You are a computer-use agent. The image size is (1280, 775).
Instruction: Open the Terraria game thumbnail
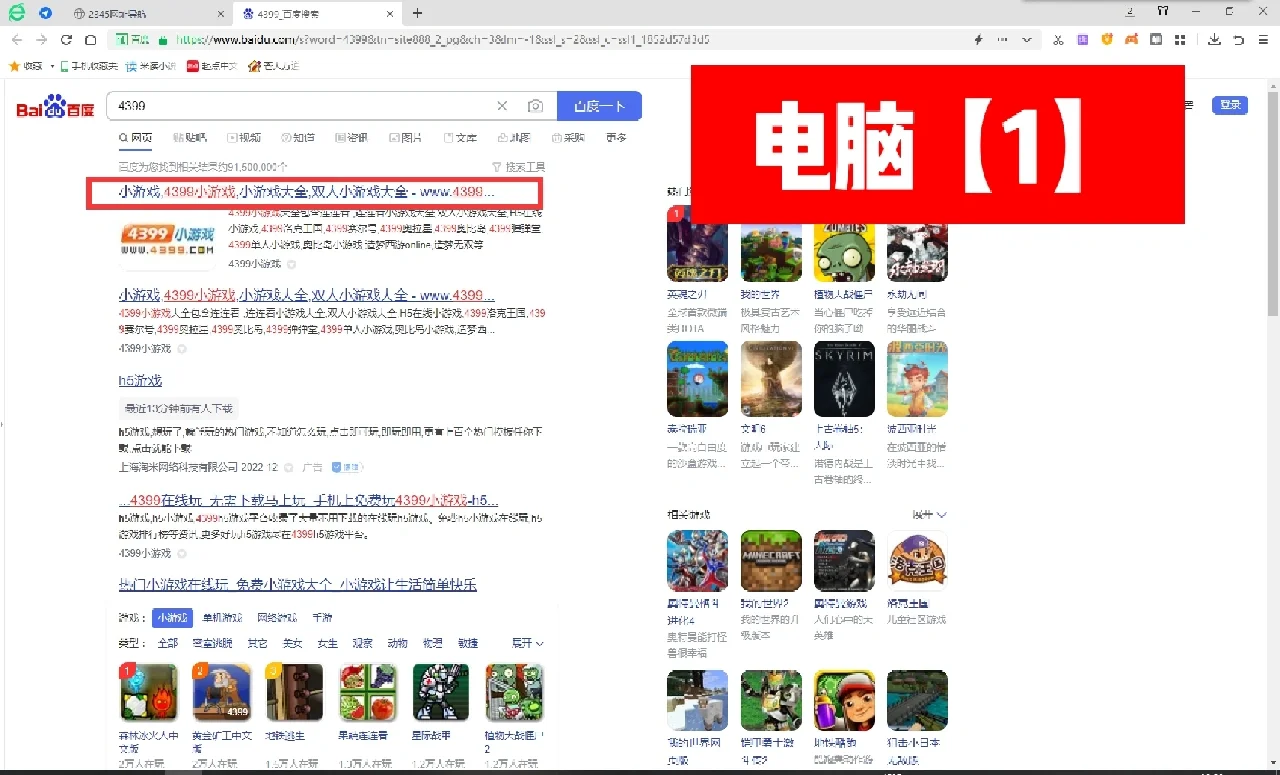[697, 379]
